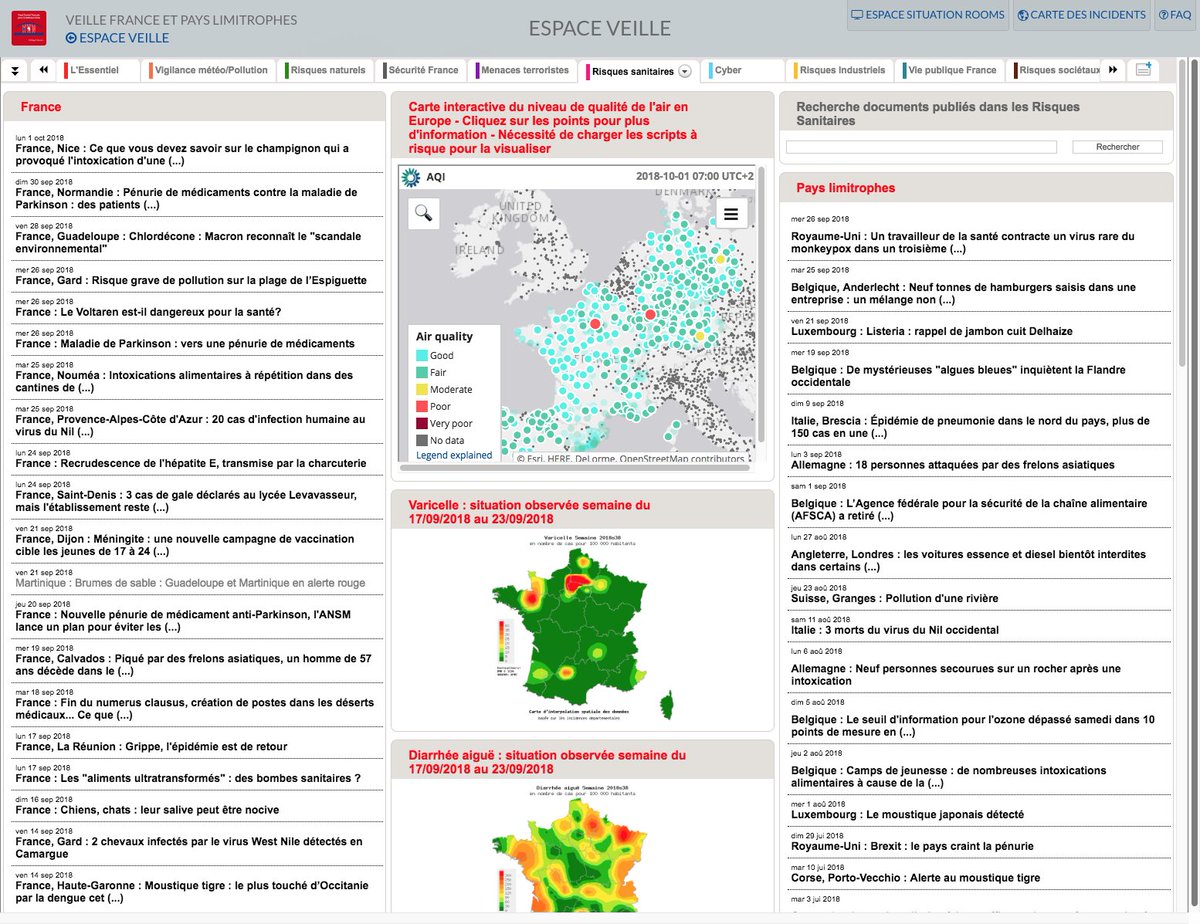Image resolution: width=1200 pixels, height=924 pixels.
Task: Open the Vie publique France tab
Action: coord(952,71)
